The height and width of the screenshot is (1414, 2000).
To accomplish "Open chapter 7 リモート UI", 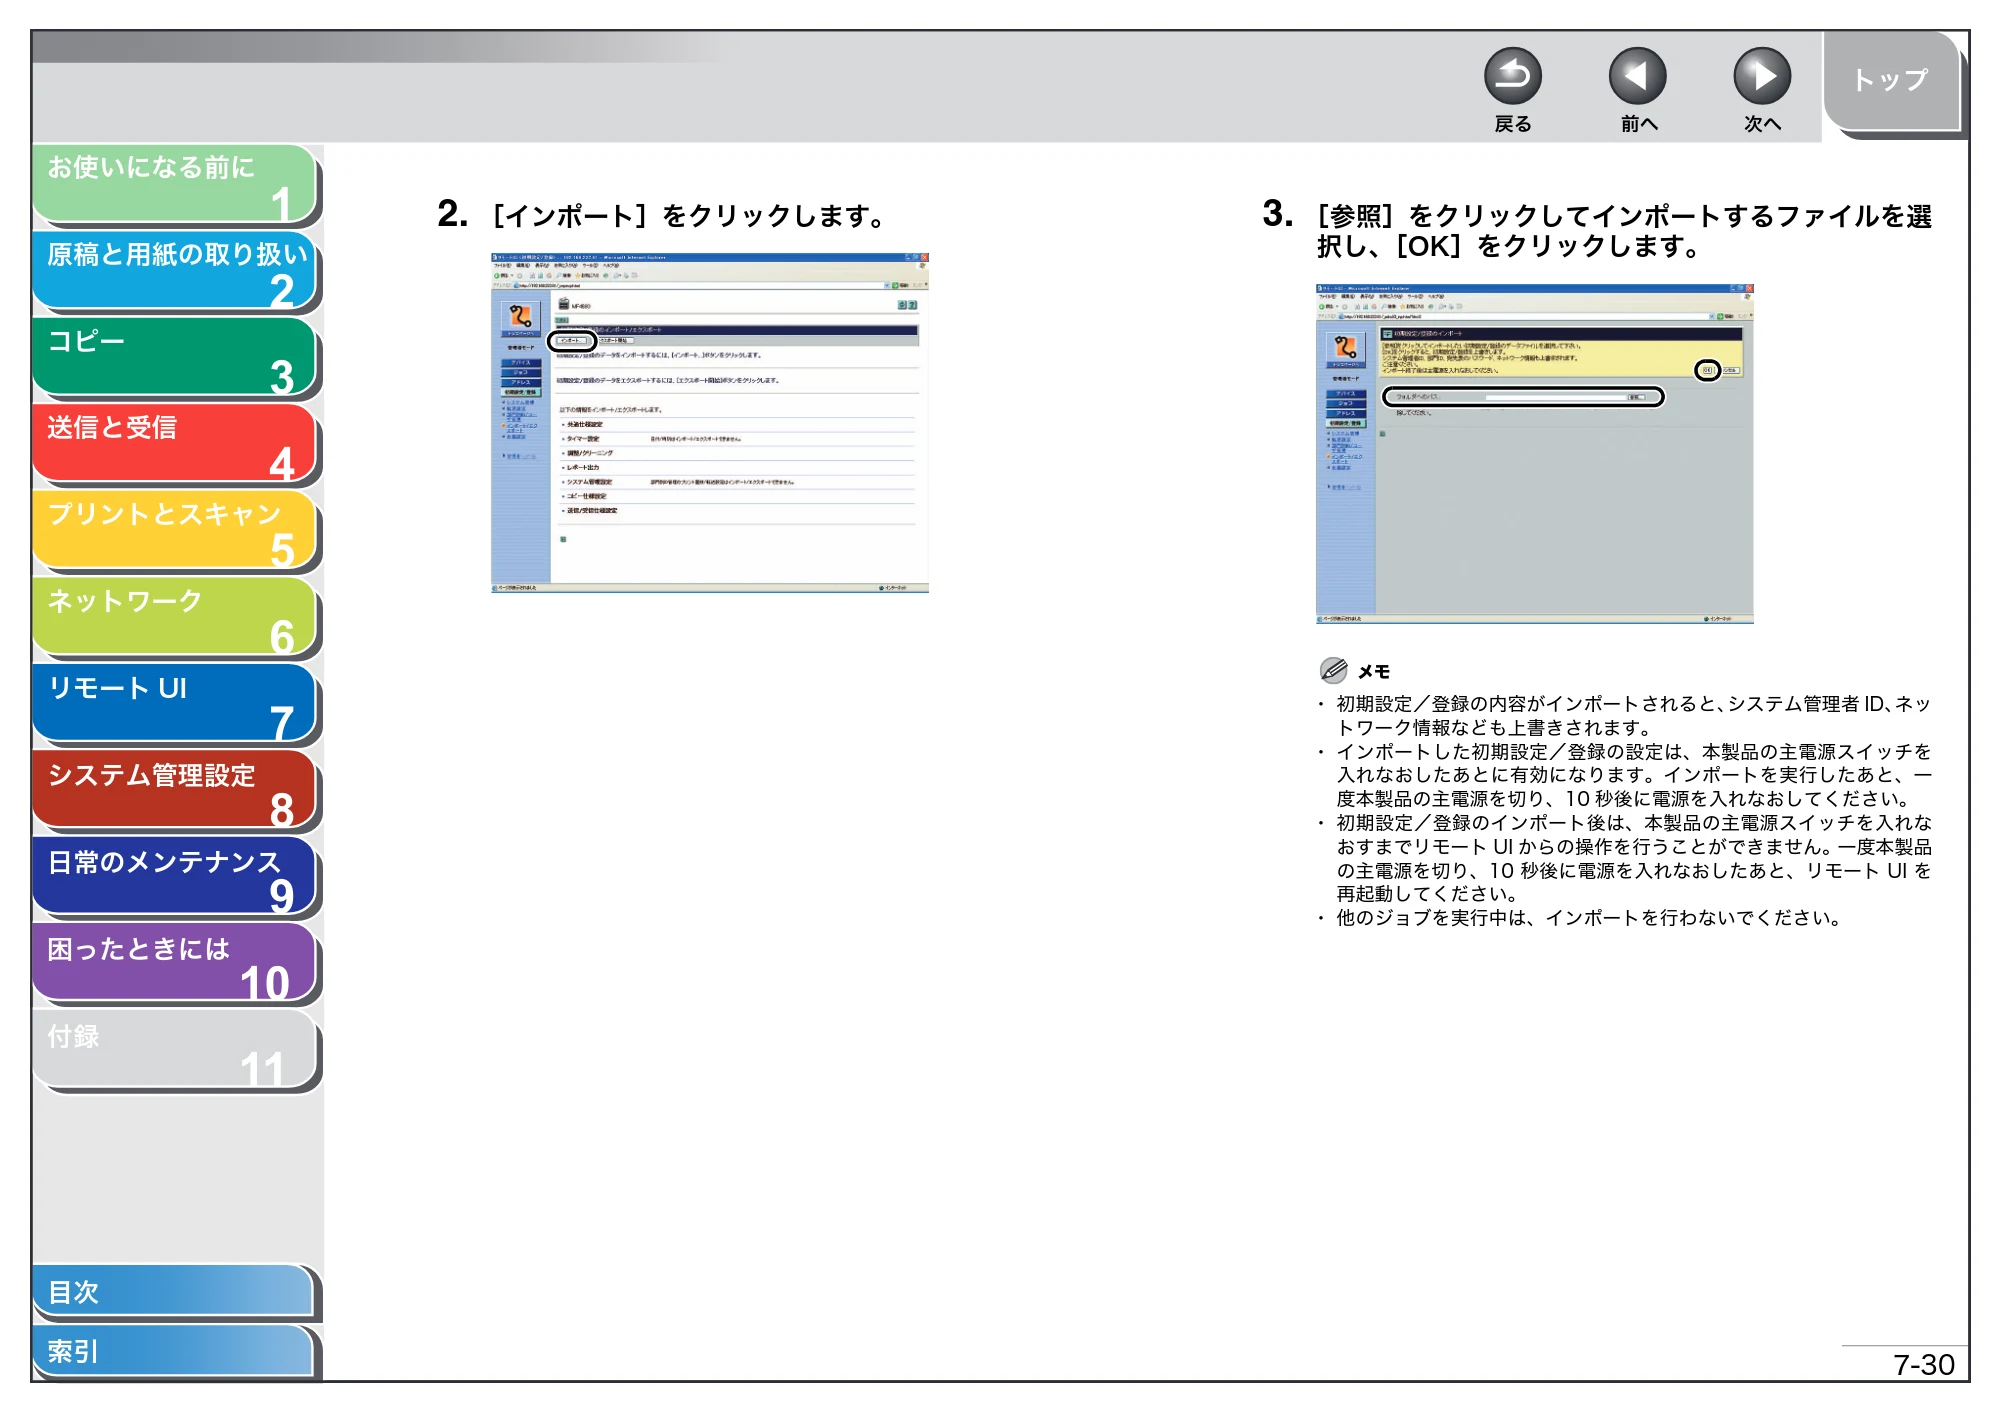I will [x=175, y=704].
